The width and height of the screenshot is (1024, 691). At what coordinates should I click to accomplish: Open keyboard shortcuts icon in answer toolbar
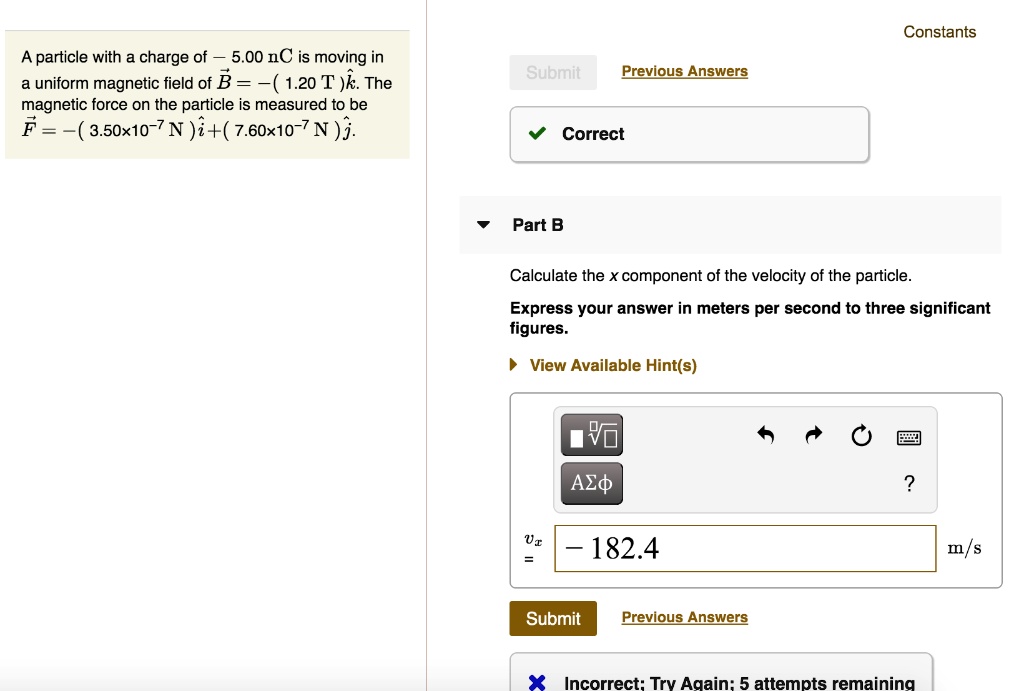click(908, 437)
